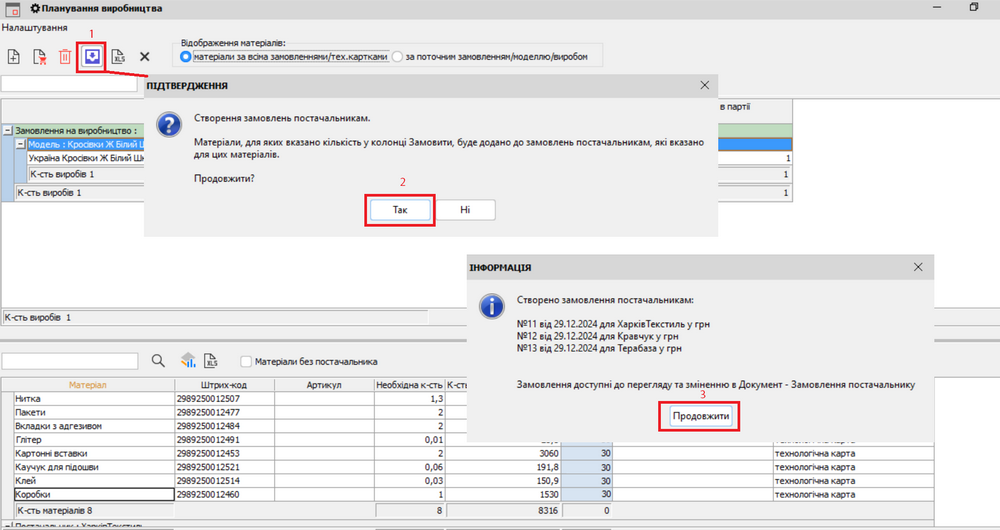Click the warehouse chart icon above materials
The image size is (1000, 530).
[x=187, y=361]
